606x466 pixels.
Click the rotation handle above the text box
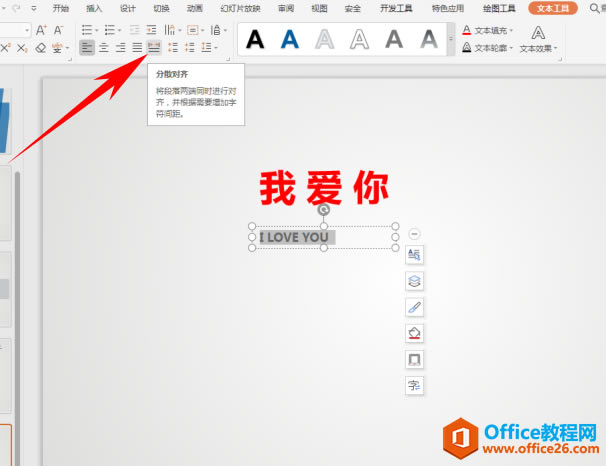pyautogui.click(x=323, y=210)
